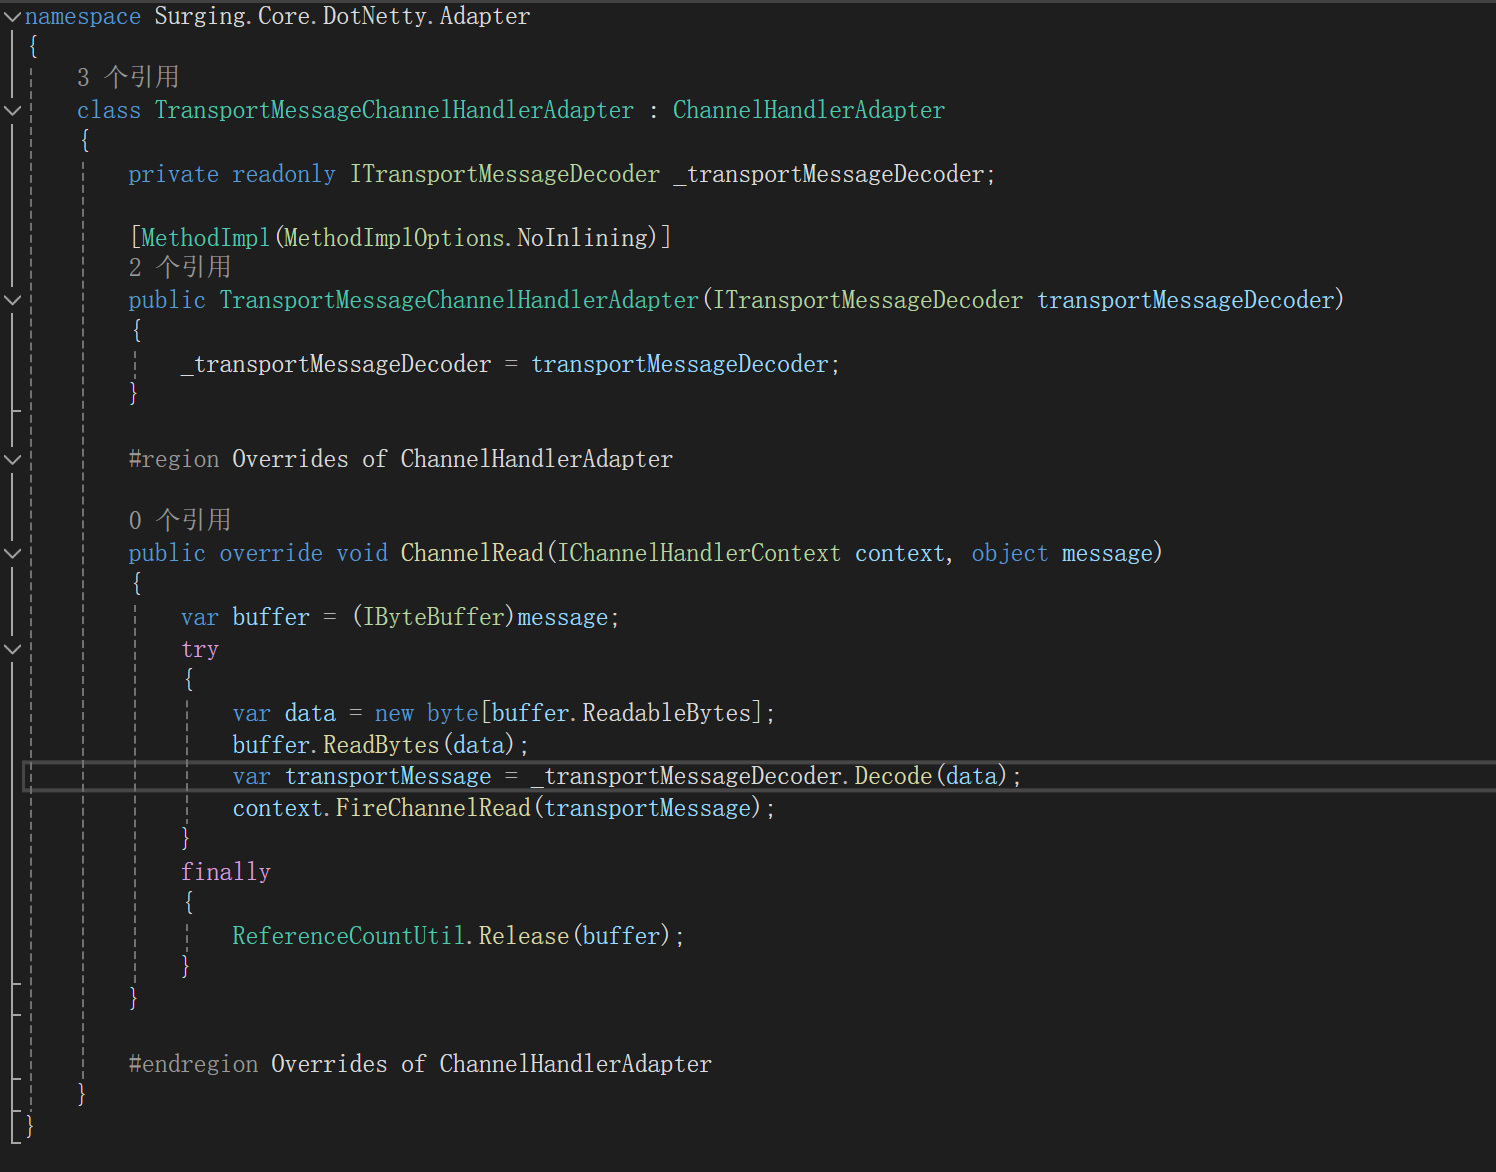Viewport: 1496px width, 1172px height.
Task: Show the '2 个引用' constructor references
Action: tap(180, 267)
